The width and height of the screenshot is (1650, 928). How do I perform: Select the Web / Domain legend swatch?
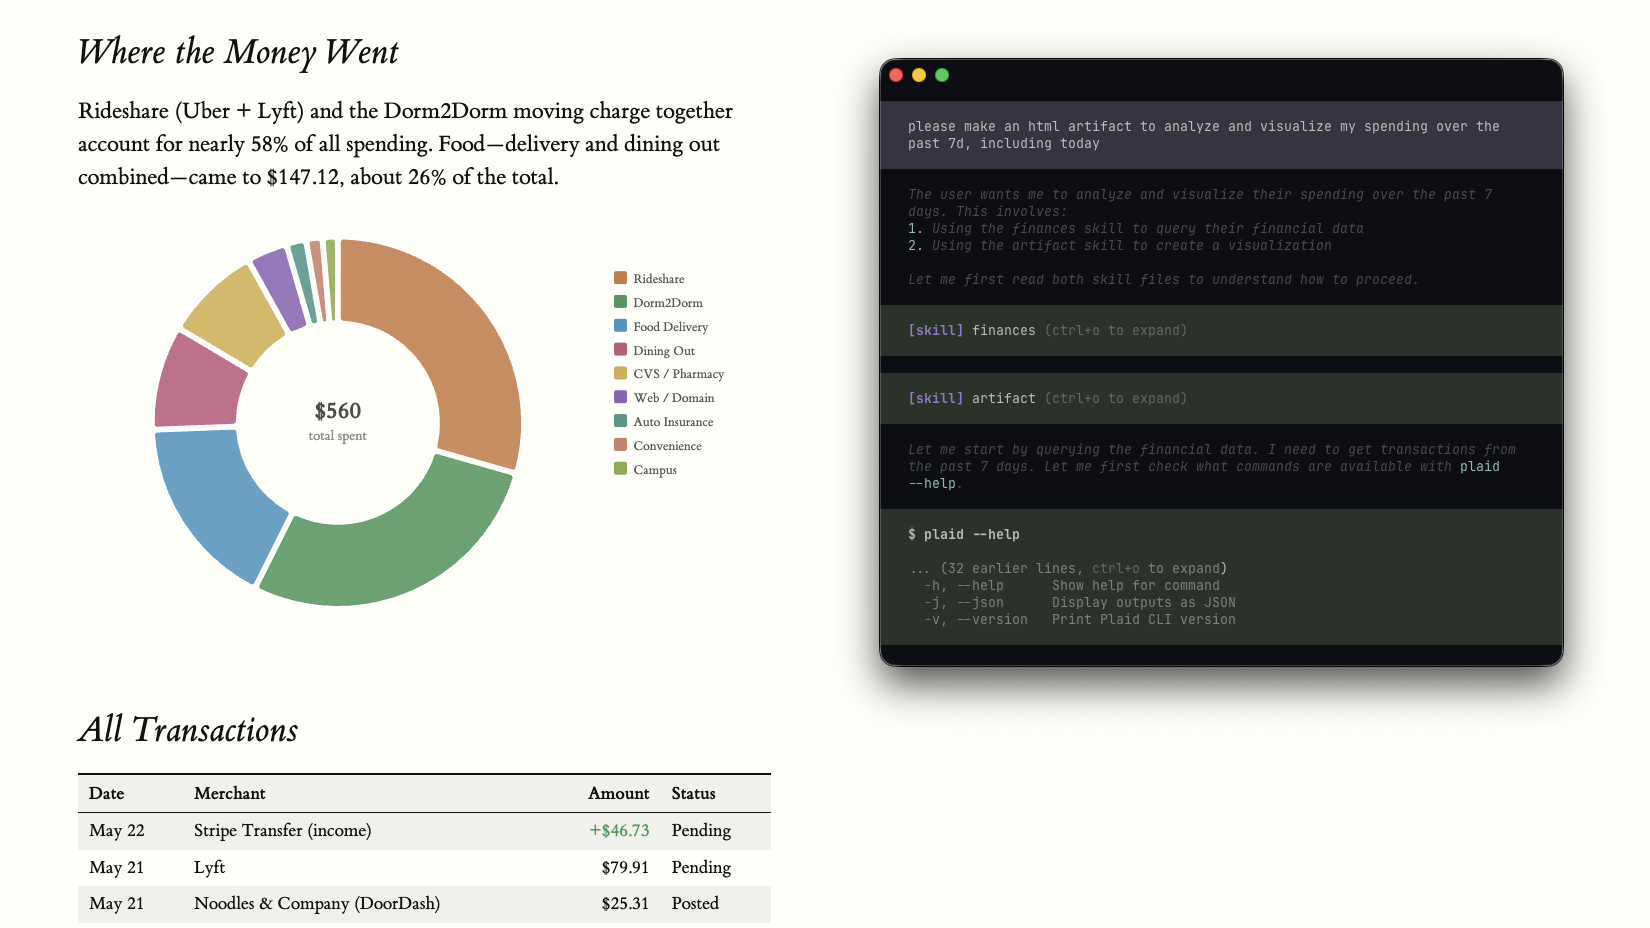620,397
